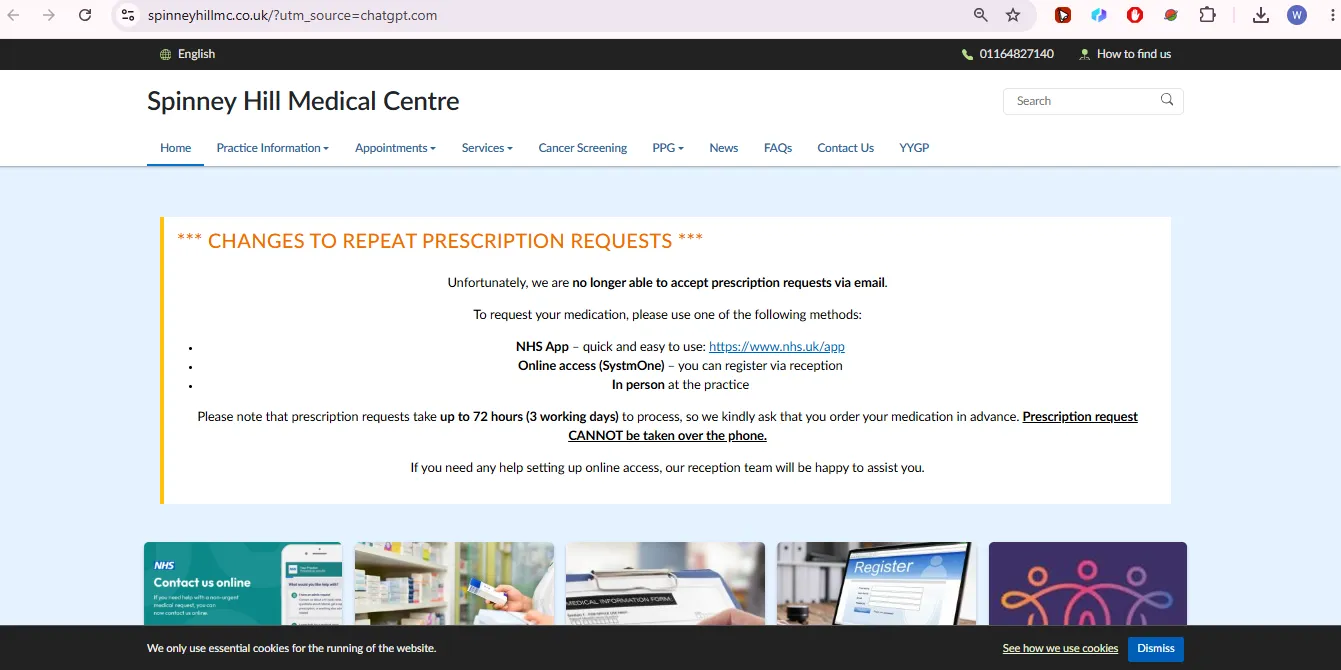Open See how we use cookies link
Viewport: 1341px width, 670px height.
coord(1060,648)
